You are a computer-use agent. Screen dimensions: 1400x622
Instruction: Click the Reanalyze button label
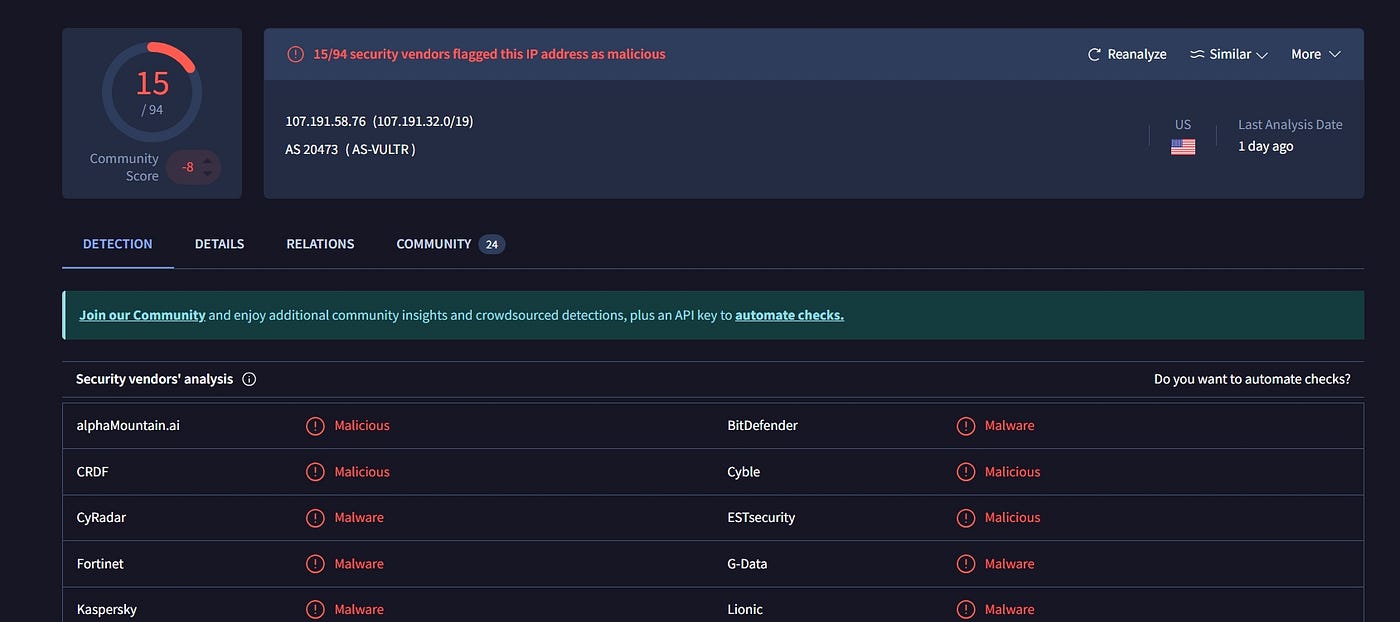(1137, 54)
